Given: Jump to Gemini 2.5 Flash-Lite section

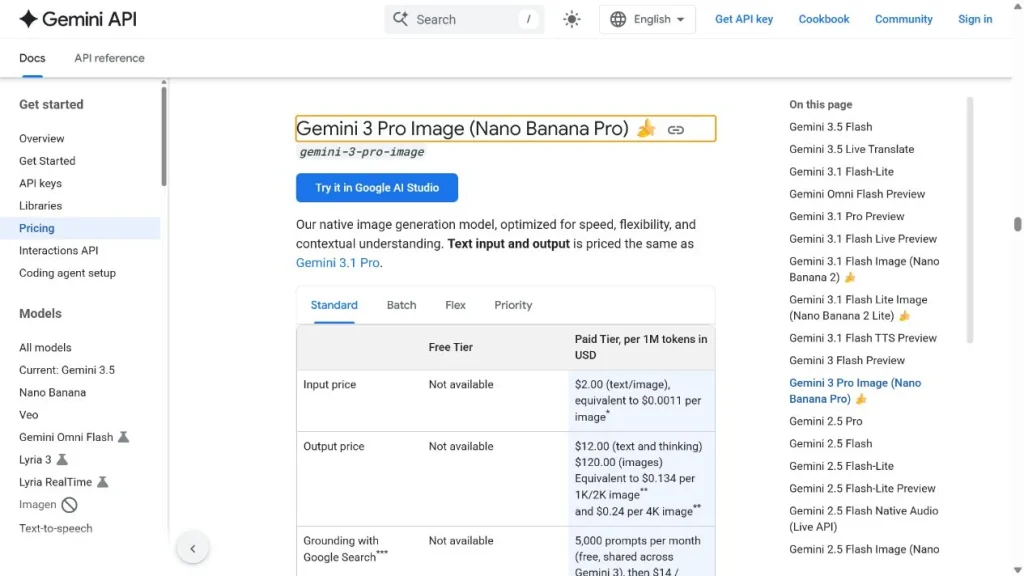Looking at the screenshot, I should point(841,466).
